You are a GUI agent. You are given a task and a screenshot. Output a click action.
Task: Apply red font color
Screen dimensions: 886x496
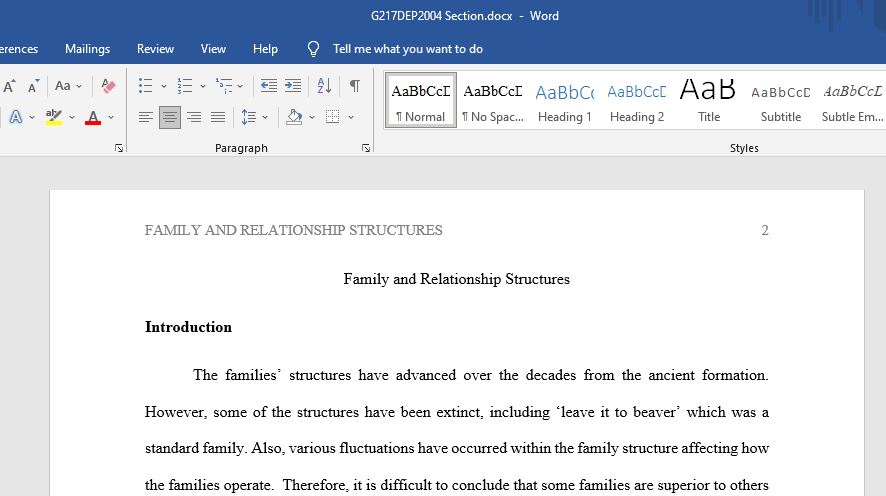click(x=93, y=117)
